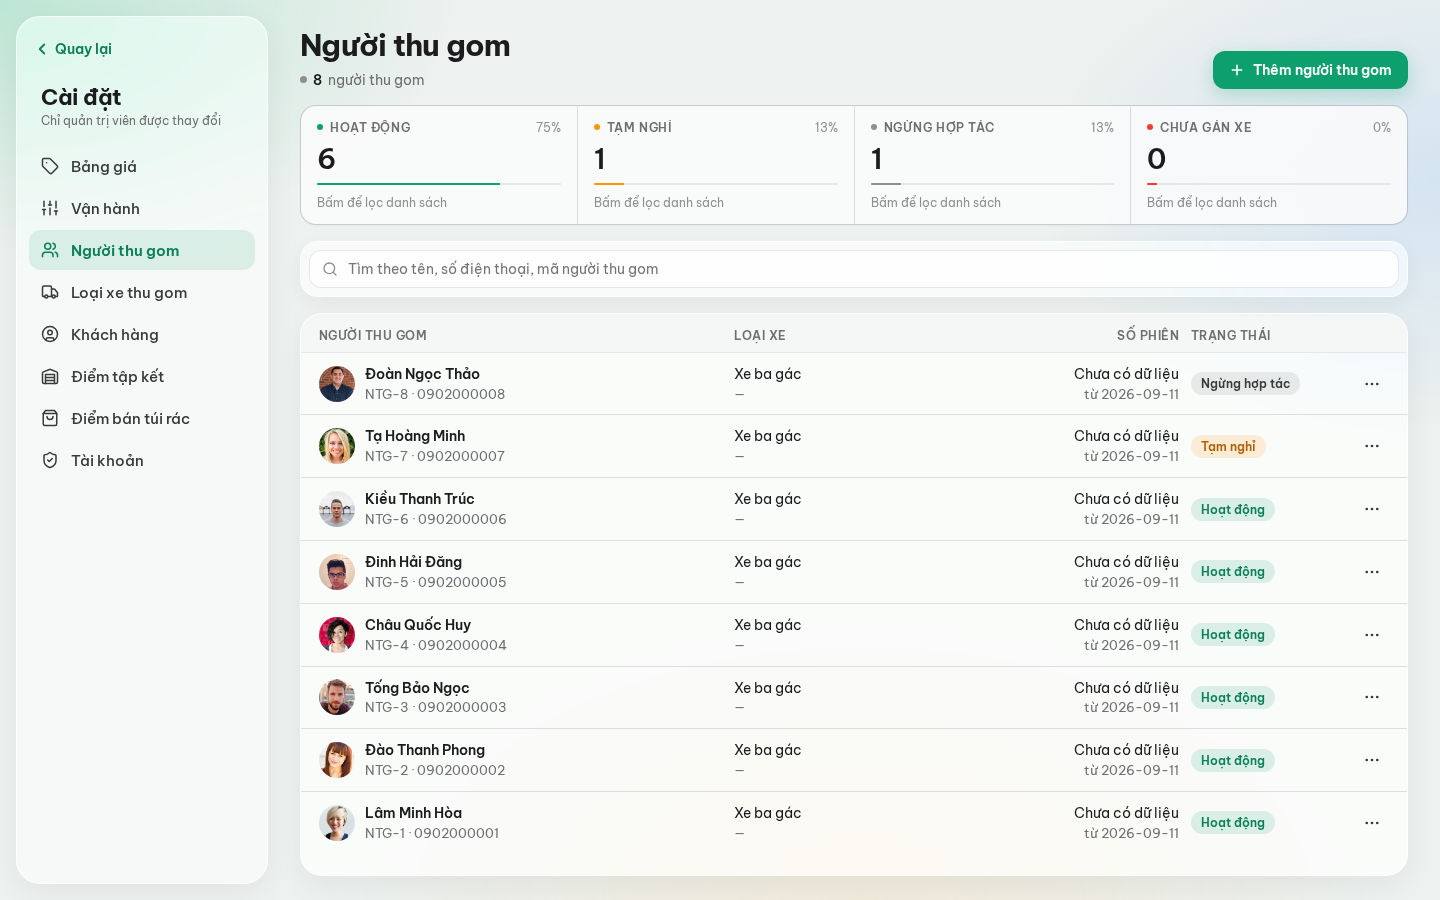Click the name Châu Quốc Huy
Image resolution: width=1440 pixels, height=900 pixels.
pyautogui.click(x=418, y=625)
